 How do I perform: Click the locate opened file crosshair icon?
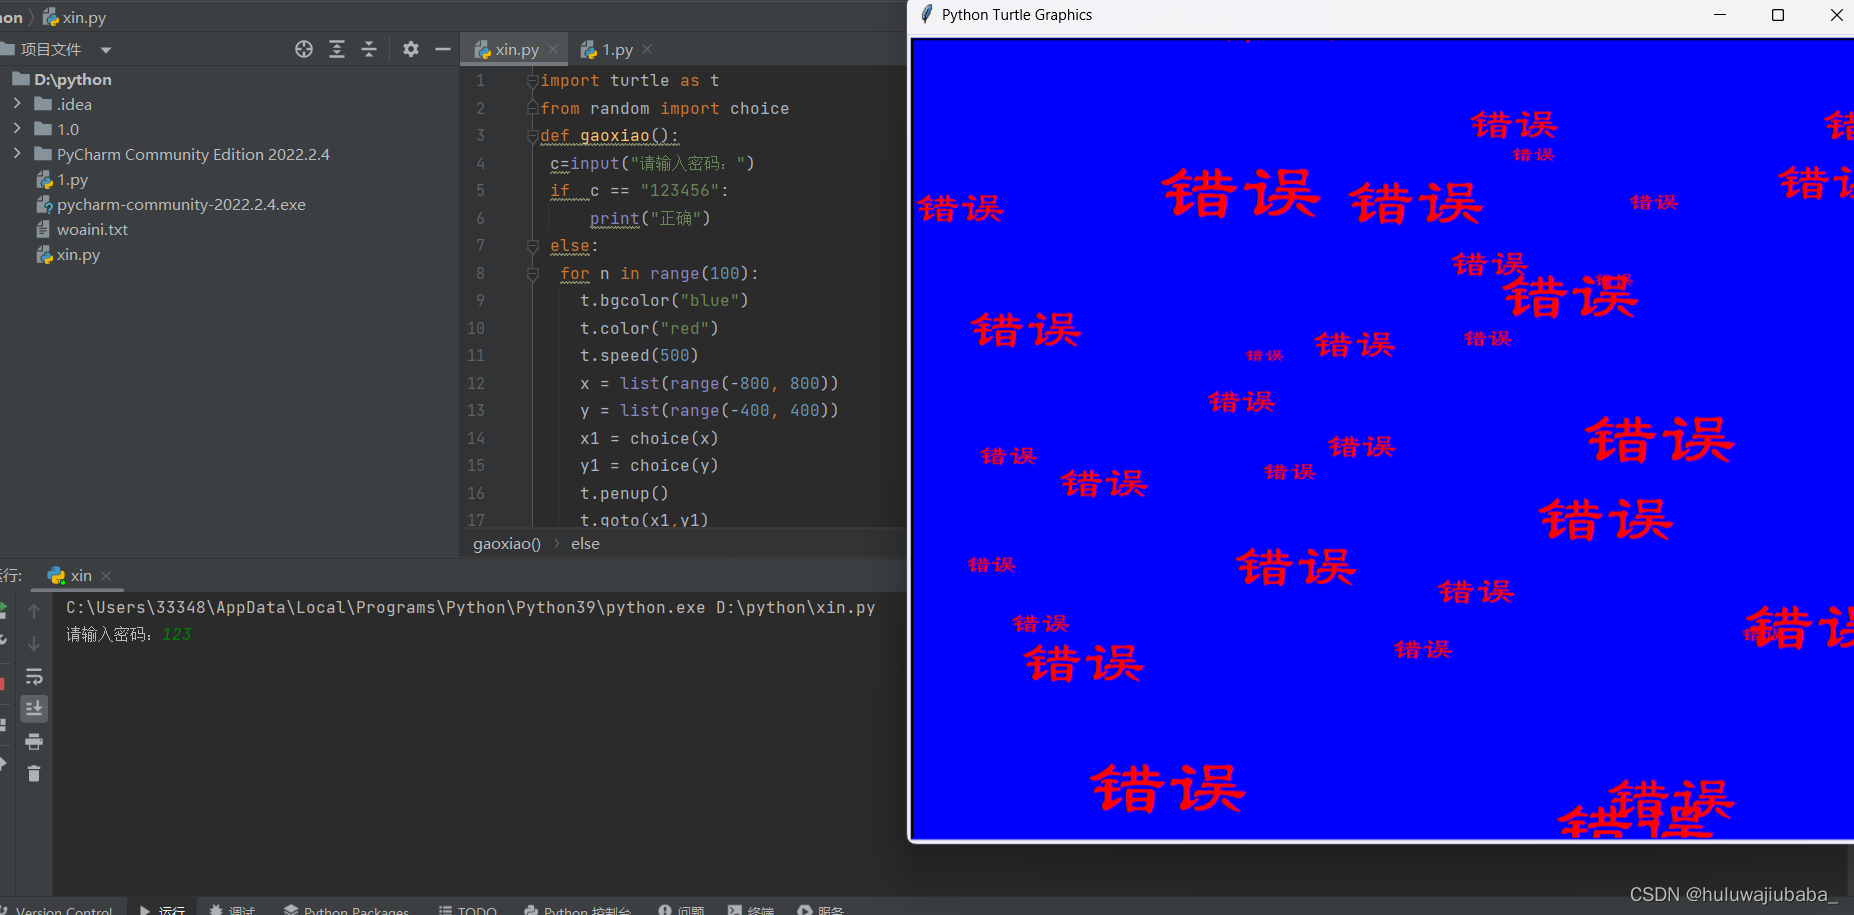pos(304,49)
